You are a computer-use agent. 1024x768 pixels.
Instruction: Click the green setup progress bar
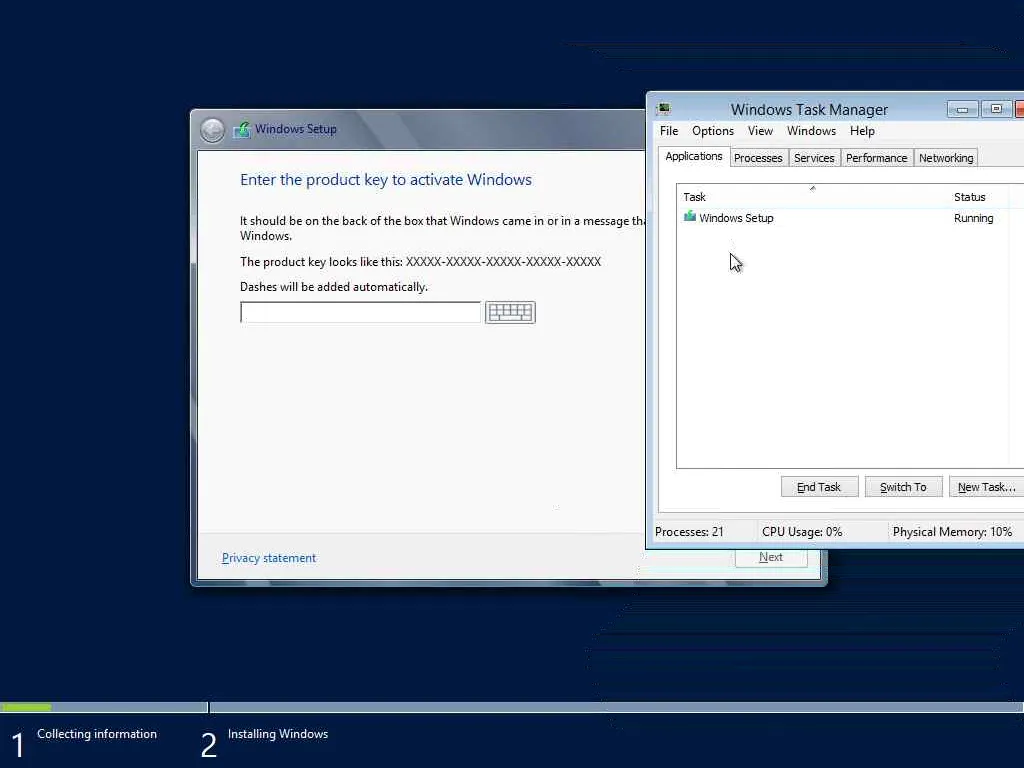point(26,707)
